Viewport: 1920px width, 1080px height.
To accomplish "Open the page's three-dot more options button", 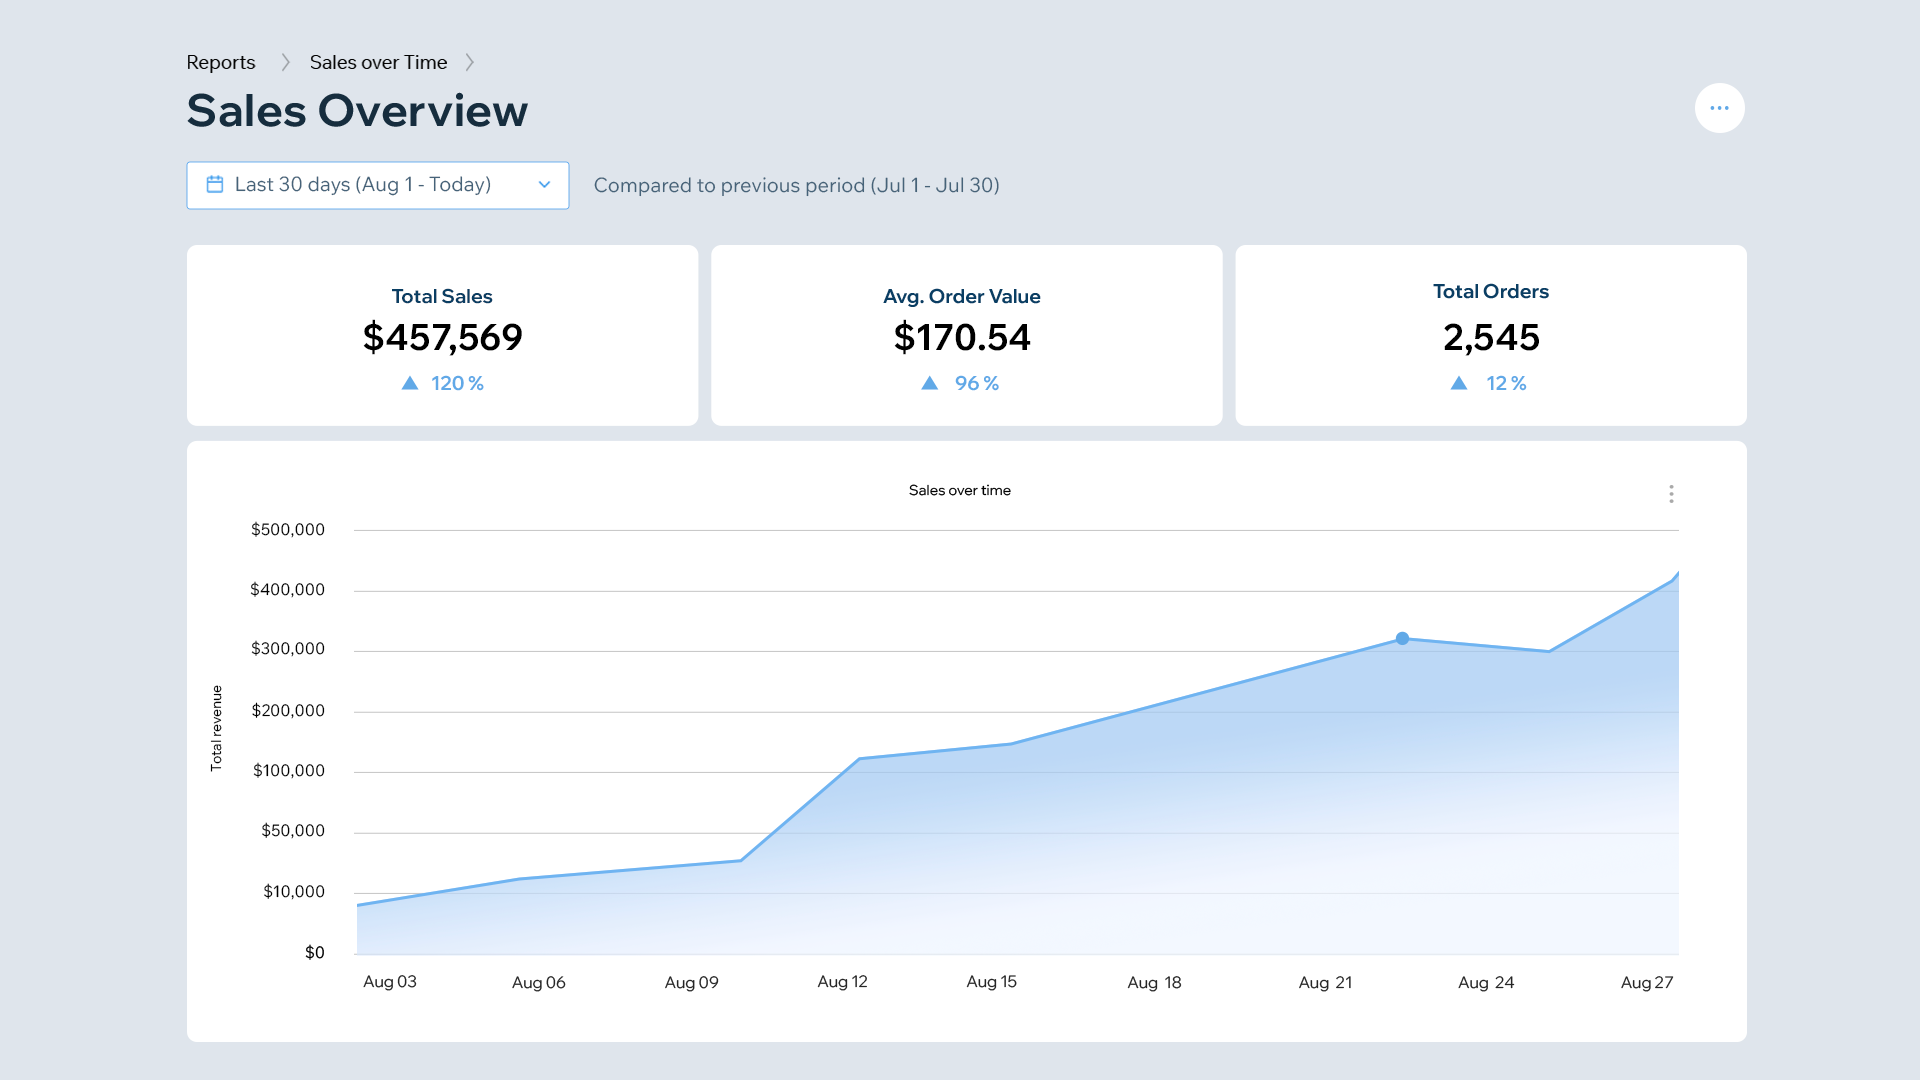I will click(1719, 108).
